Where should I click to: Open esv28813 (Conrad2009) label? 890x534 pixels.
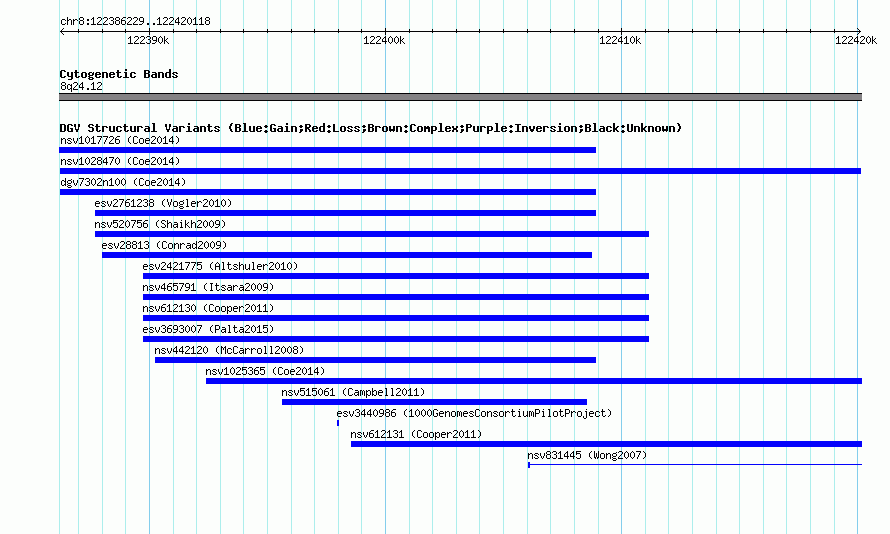[164, 245]
